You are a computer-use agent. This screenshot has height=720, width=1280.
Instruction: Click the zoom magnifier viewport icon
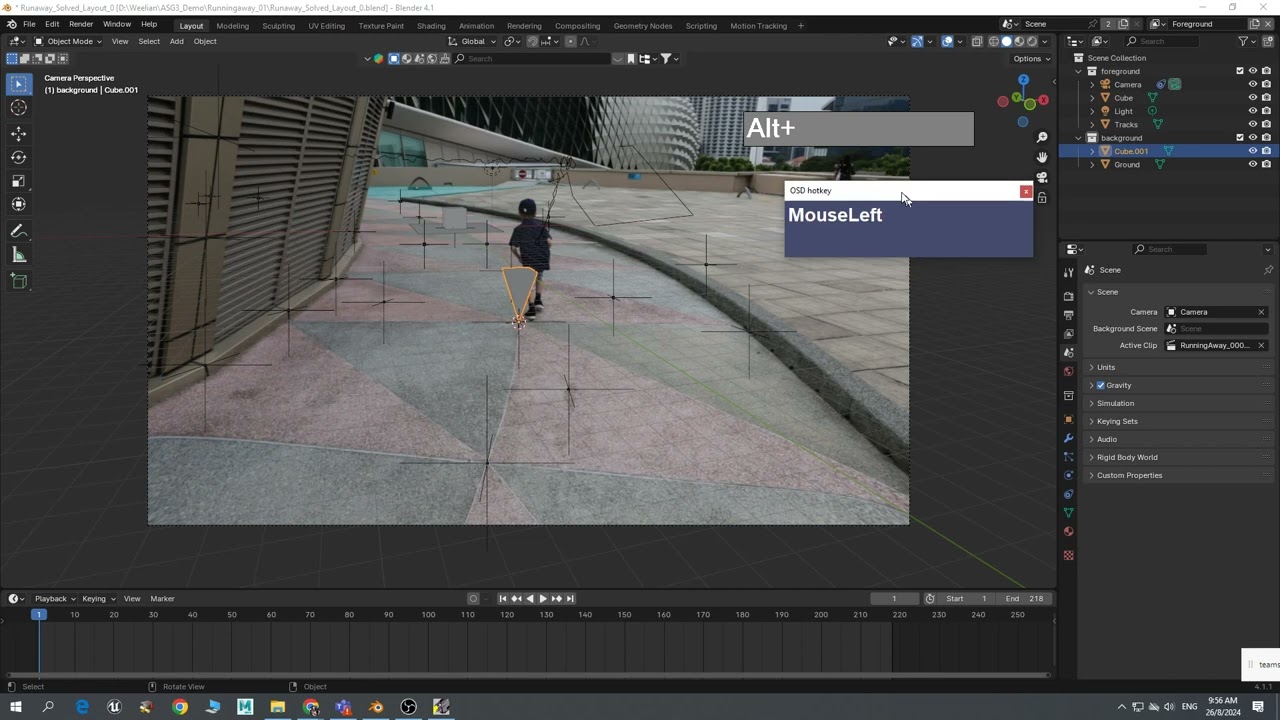[x=1042, y=137]
